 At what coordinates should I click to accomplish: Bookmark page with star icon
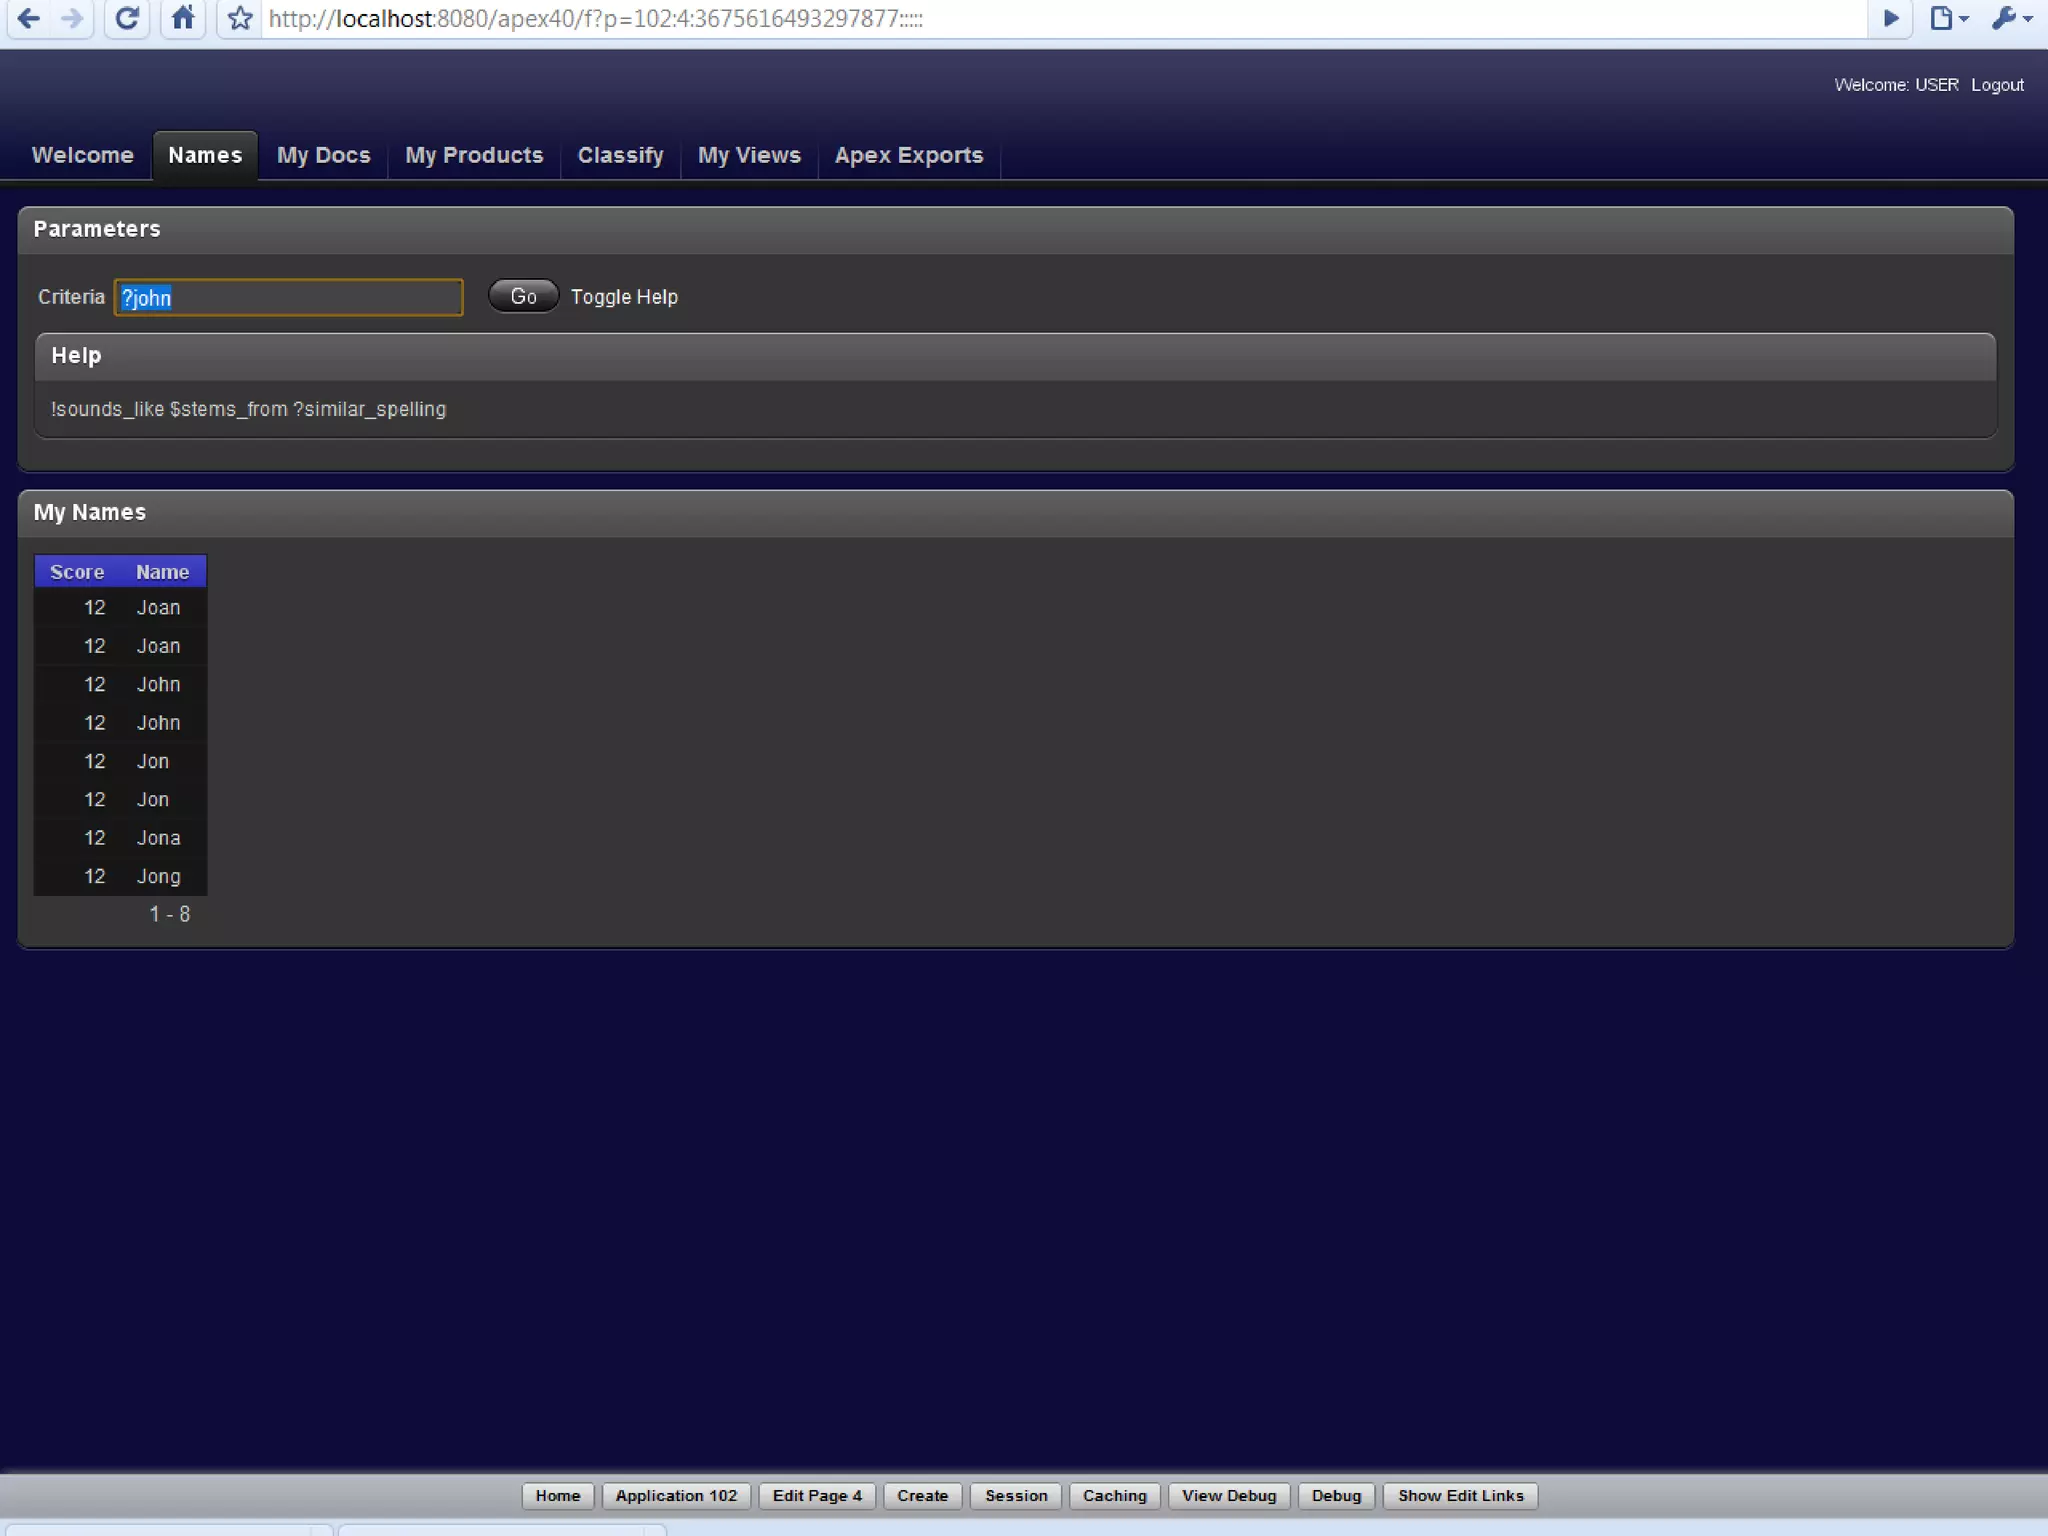pos(240,18)
